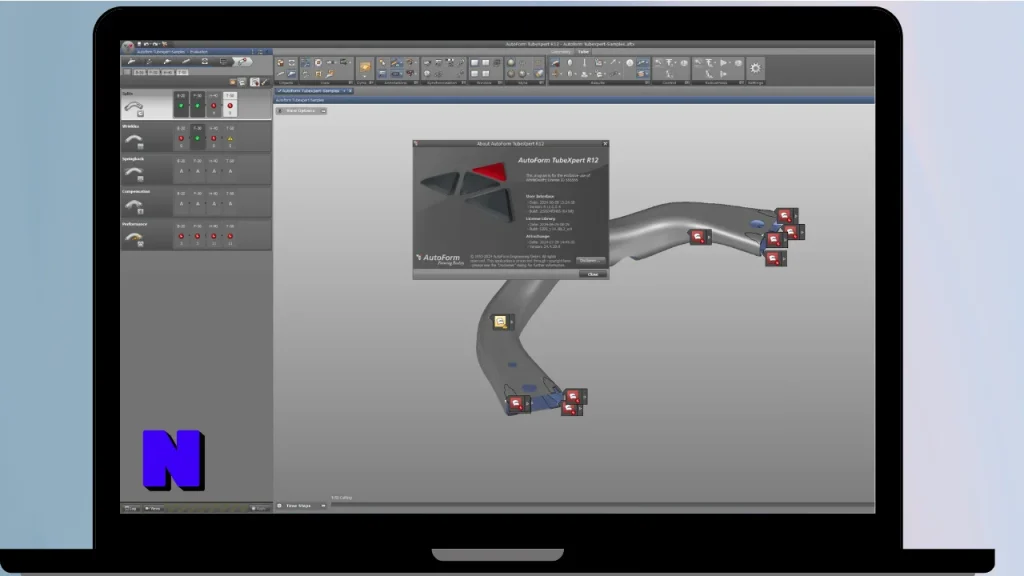Click the Wrinkles tube thumbnail icon
The image size is (1024, 576).
[134, 140]
